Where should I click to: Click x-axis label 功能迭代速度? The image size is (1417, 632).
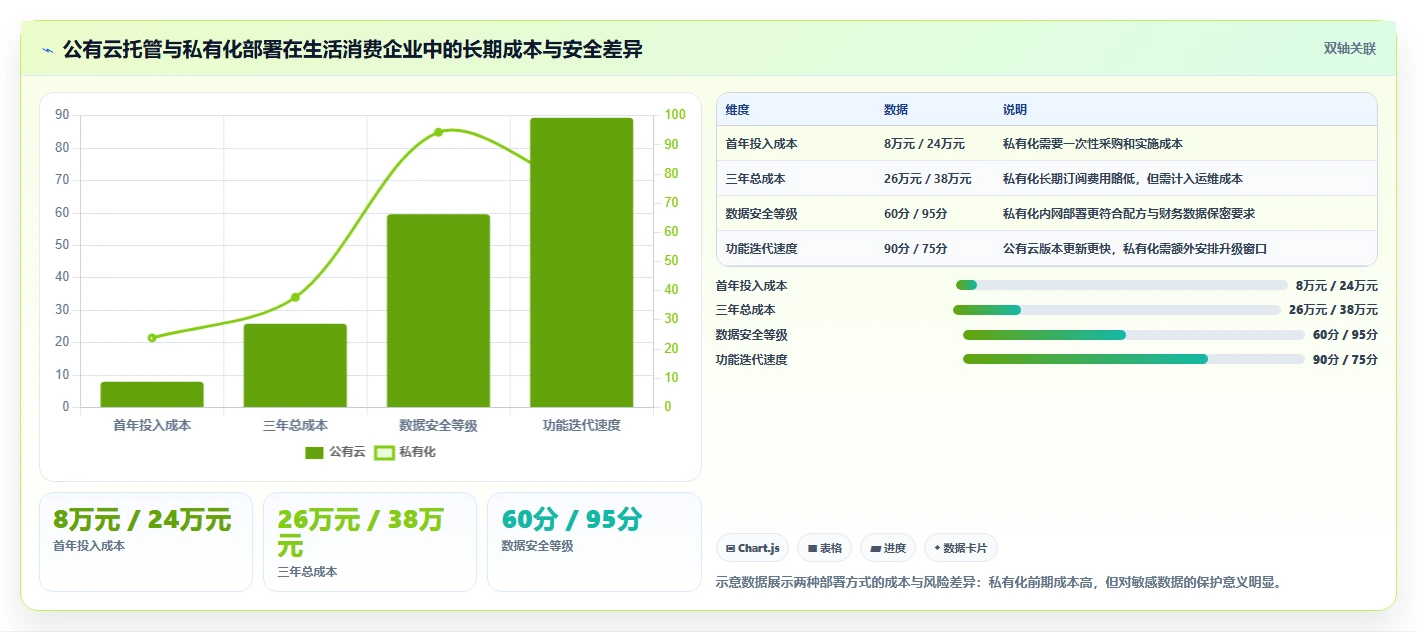[x=582, y=425]
